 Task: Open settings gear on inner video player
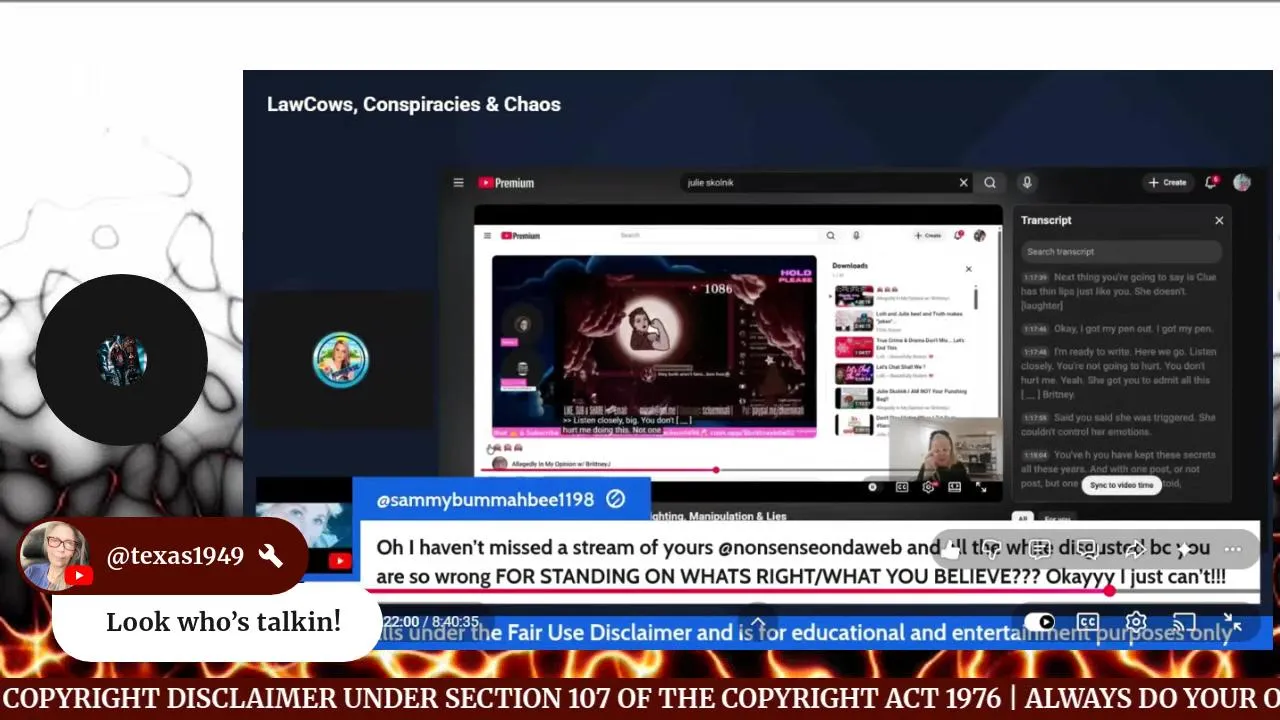click(x=928, y=487)
